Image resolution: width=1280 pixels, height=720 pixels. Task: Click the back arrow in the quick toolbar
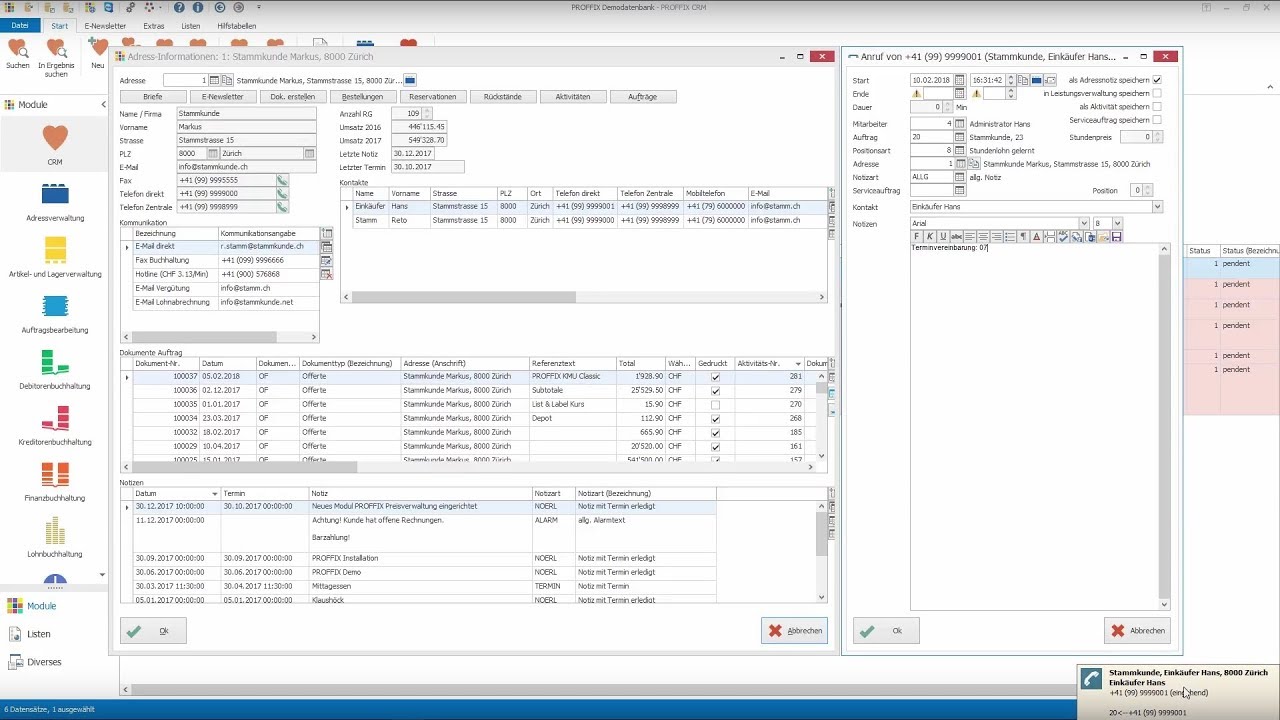click(220, 8)
